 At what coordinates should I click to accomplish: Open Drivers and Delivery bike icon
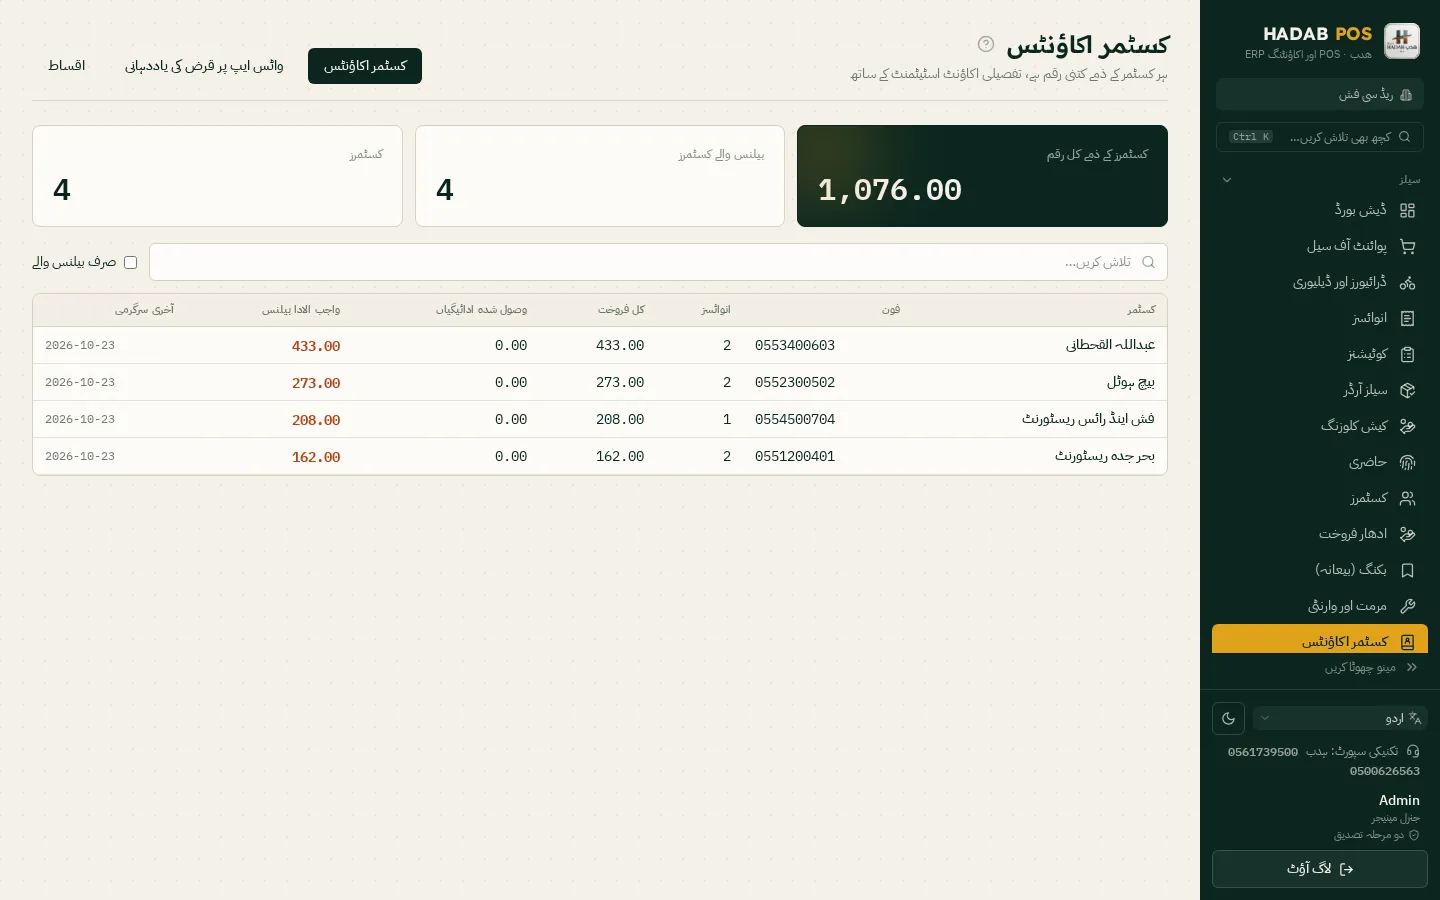coord(1407,282)
